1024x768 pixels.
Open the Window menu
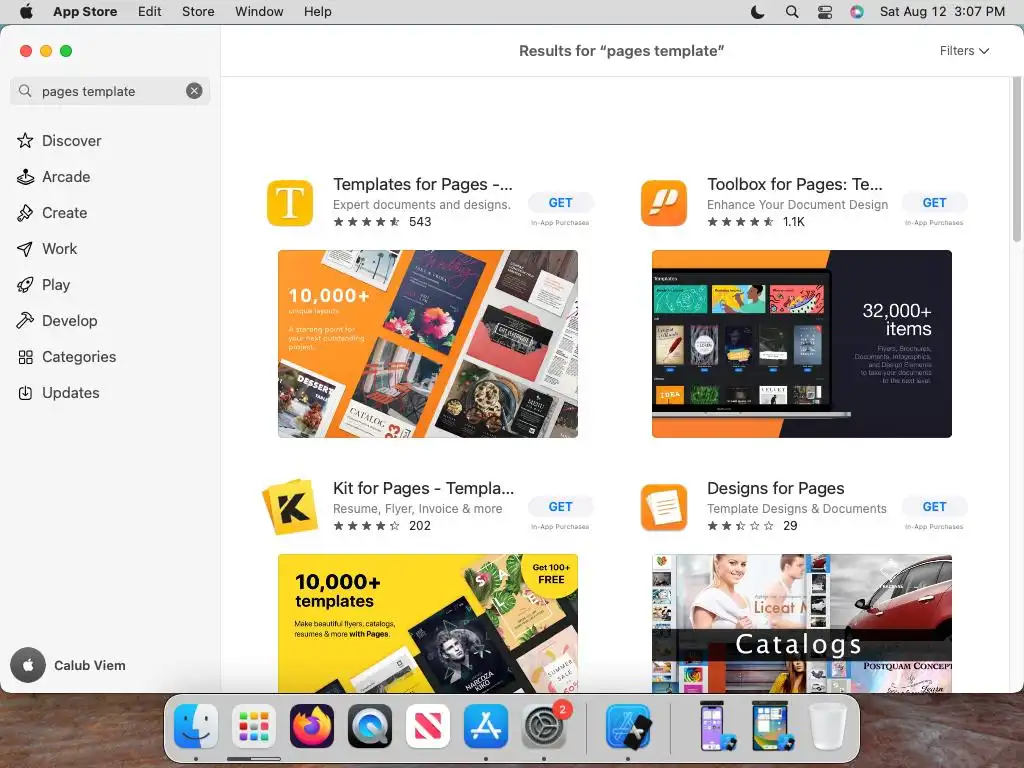pos(259,12)
